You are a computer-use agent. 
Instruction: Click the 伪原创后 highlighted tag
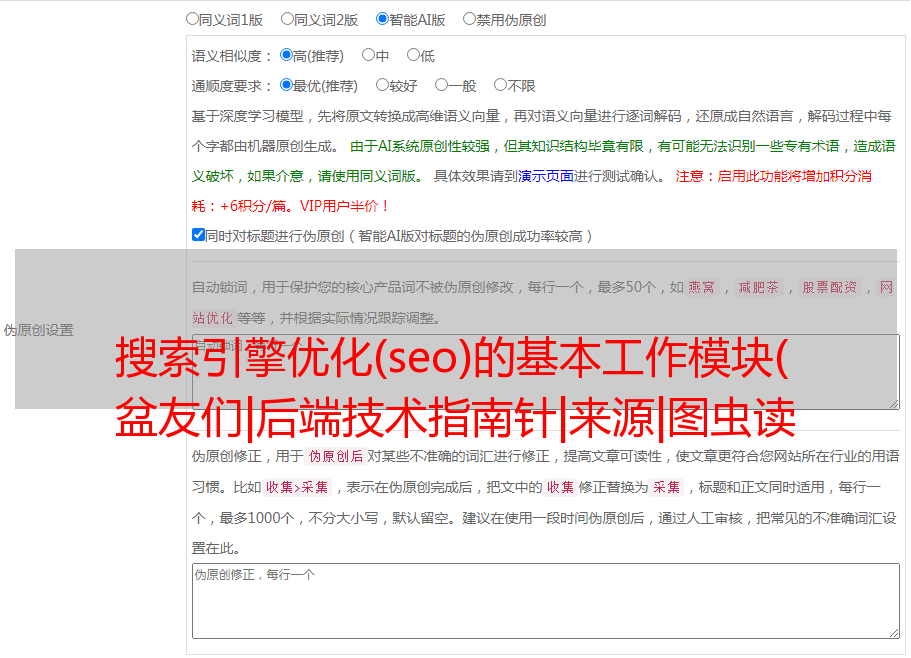click(x=336, y=456)
